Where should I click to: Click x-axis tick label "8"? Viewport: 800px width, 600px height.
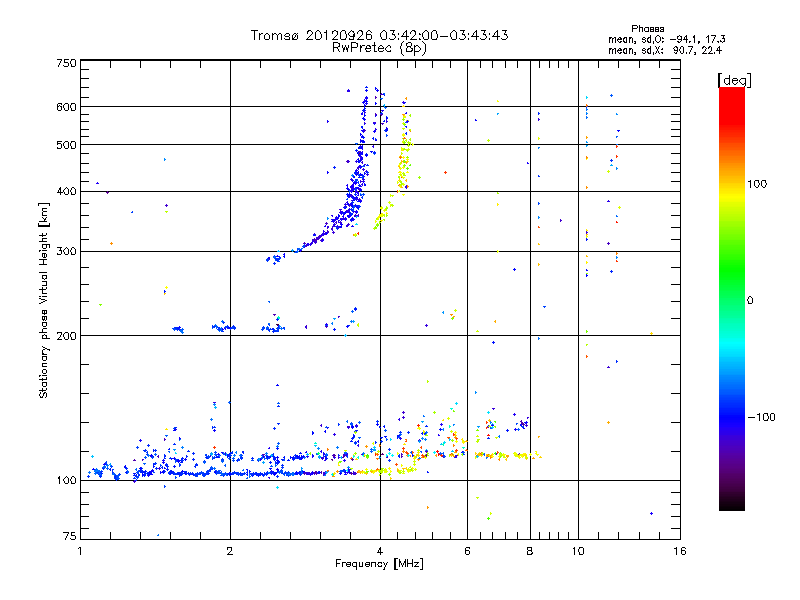click(530, 551)
